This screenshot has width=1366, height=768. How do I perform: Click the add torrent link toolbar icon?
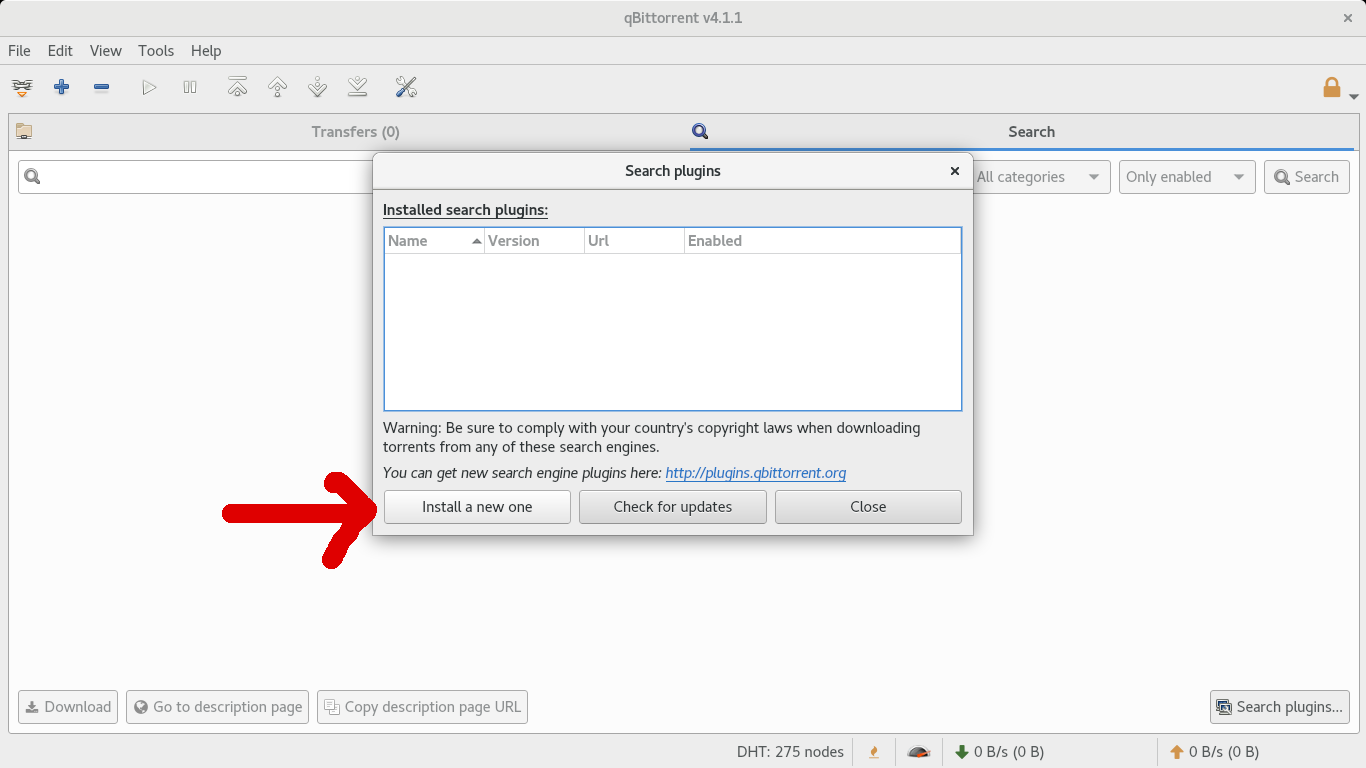[x=22, y=88]
